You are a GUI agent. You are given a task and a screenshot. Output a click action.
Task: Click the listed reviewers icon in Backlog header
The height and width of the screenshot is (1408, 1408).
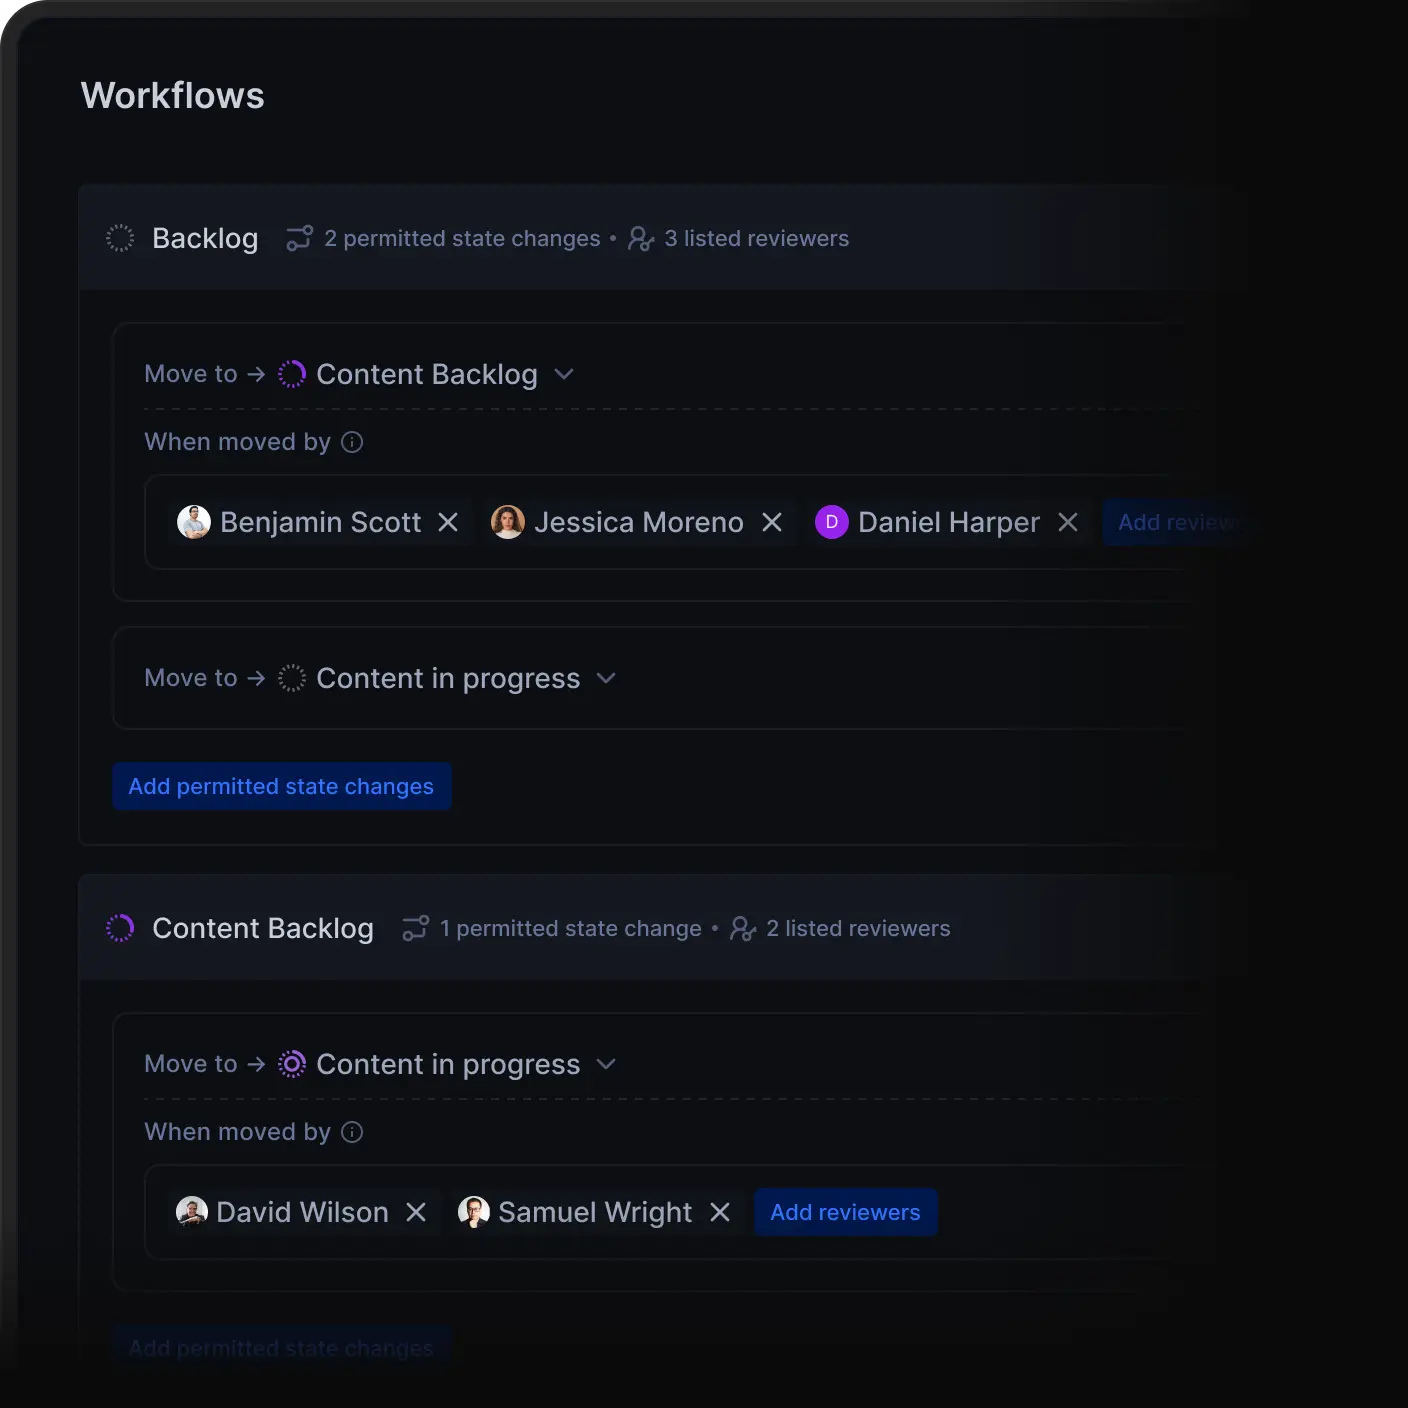pos(640,239)
